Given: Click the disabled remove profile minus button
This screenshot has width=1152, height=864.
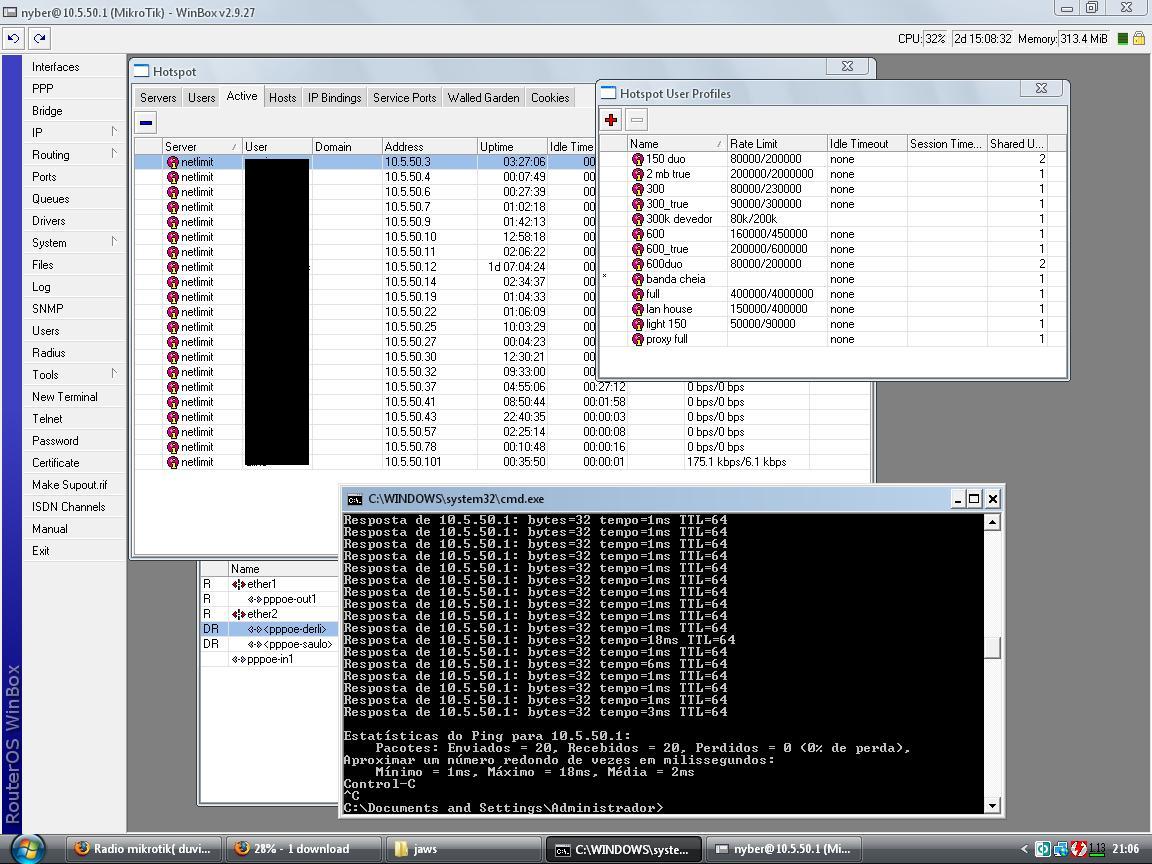Looking at the screenshot, I should pos(636,120).
